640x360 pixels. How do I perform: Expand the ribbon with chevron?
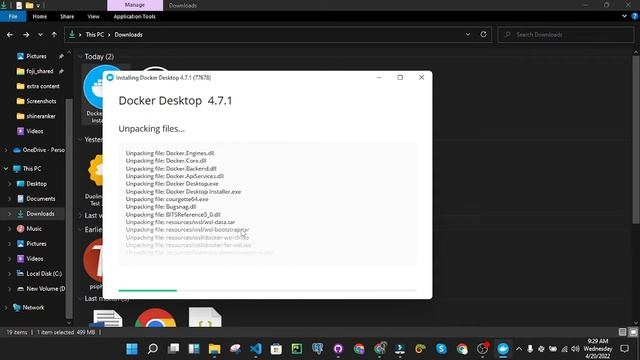coord(624,16)
